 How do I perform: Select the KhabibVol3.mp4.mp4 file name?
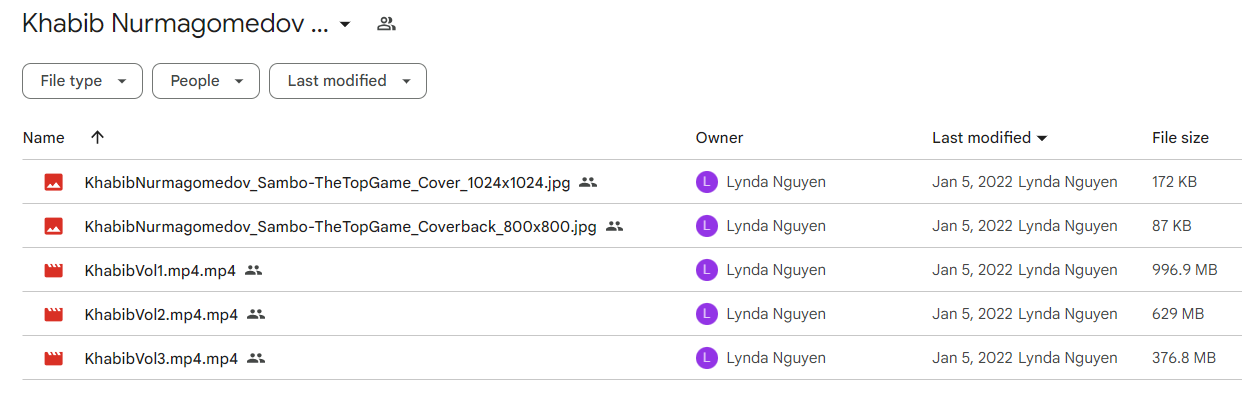(x=161, y=359)
